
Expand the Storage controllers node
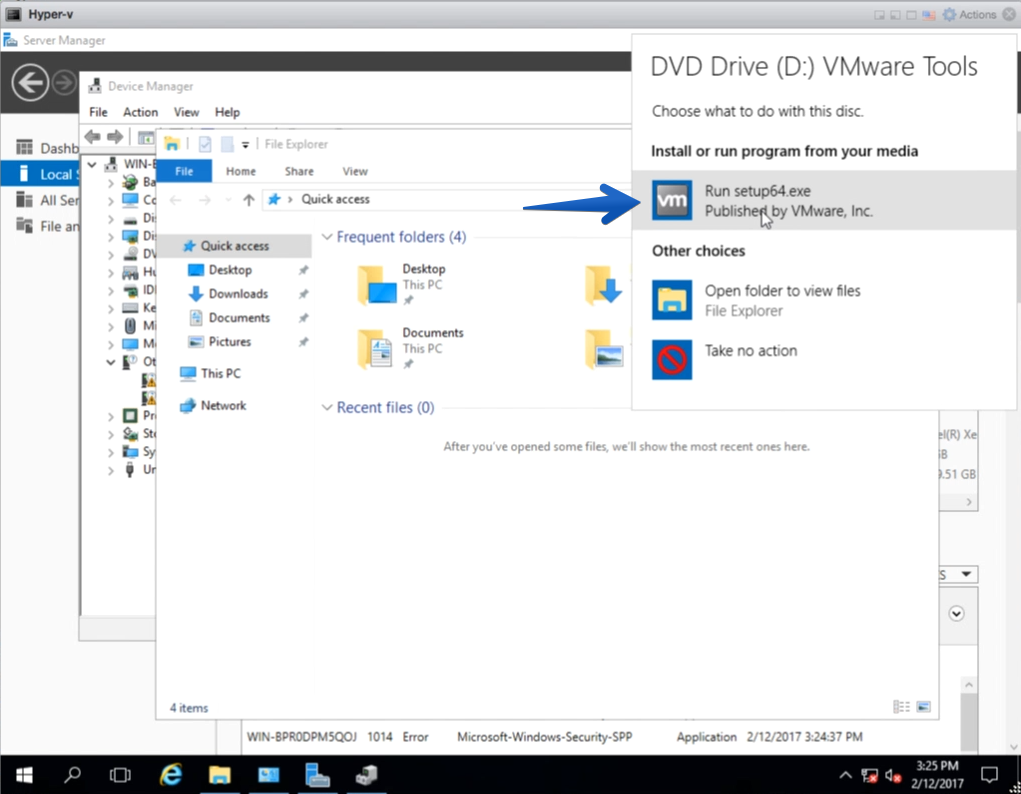click(x=111, y=434)
